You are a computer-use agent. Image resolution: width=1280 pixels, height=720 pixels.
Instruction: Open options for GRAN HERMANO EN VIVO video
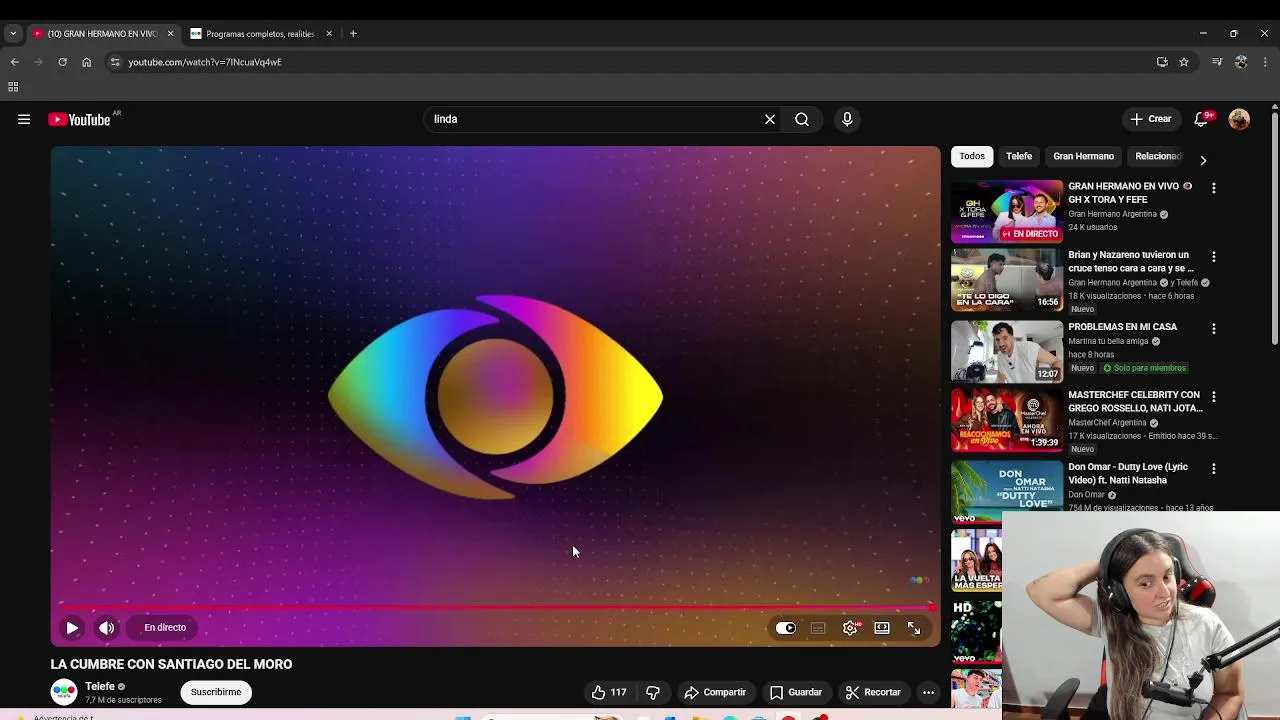tap(1213, 188)
